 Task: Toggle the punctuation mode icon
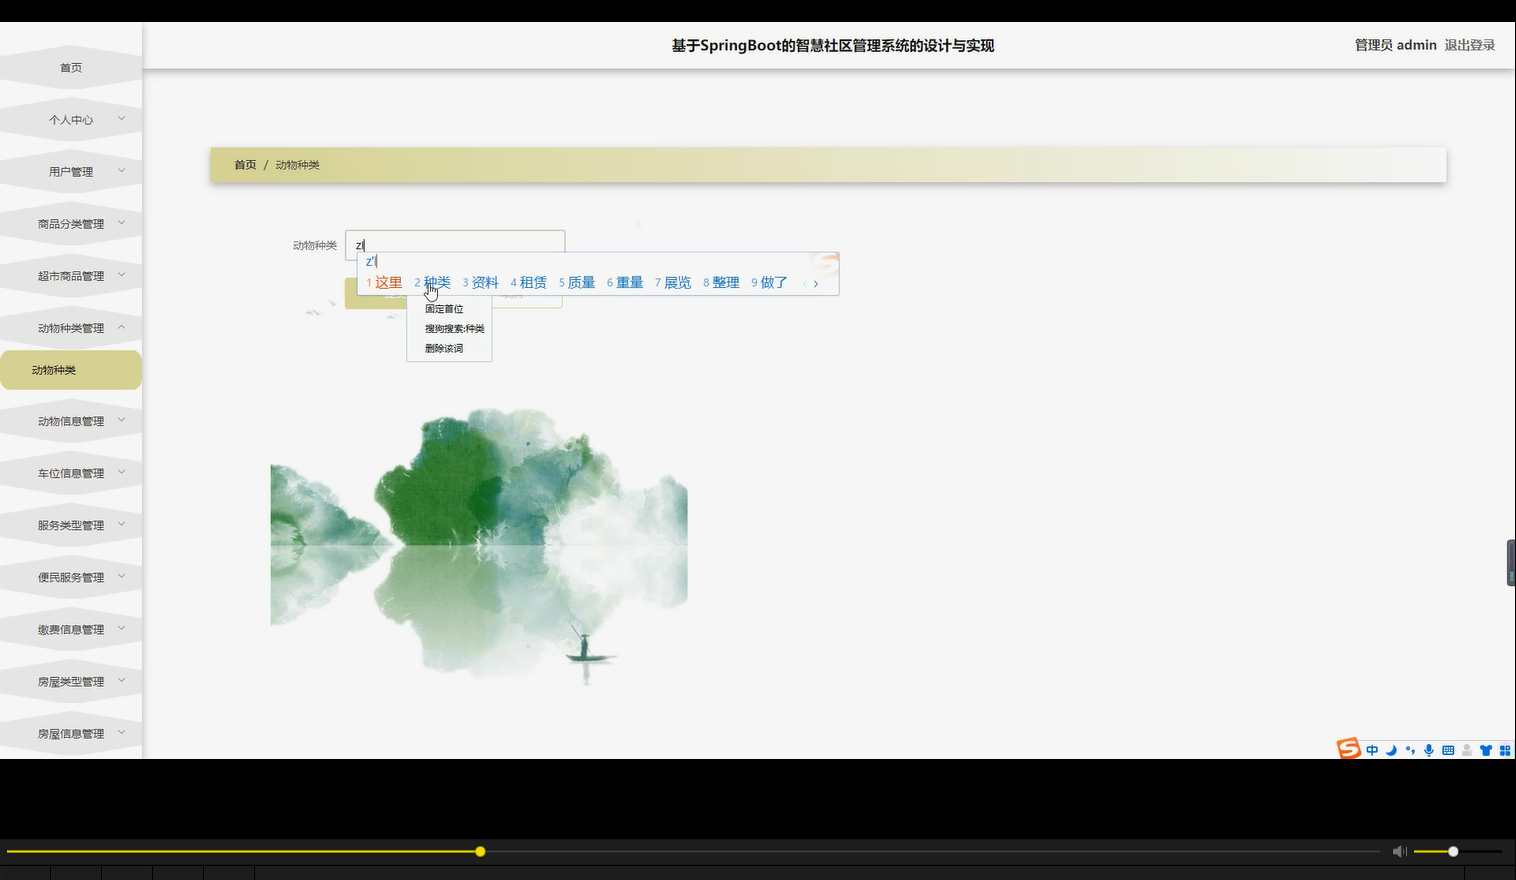1410,750
